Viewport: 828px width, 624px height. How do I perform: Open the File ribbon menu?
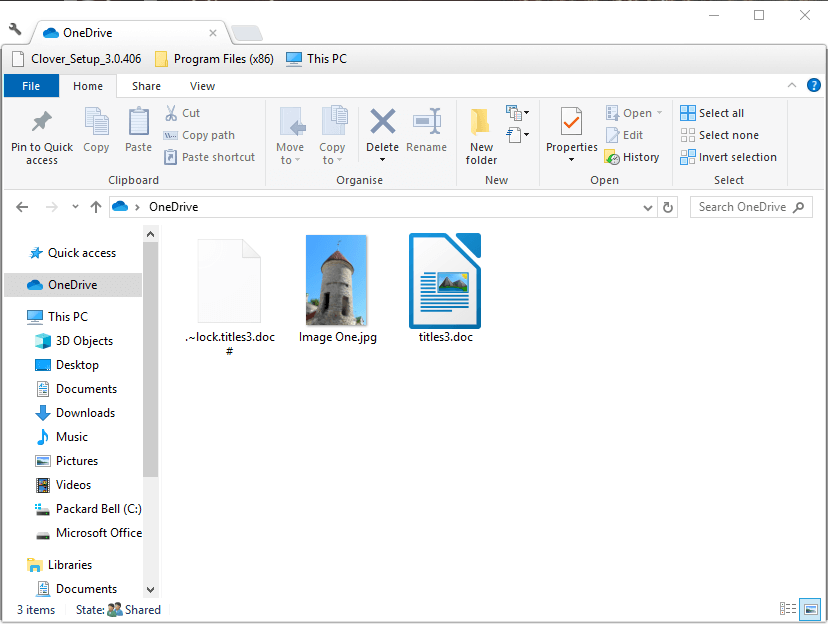click(31, 86)
